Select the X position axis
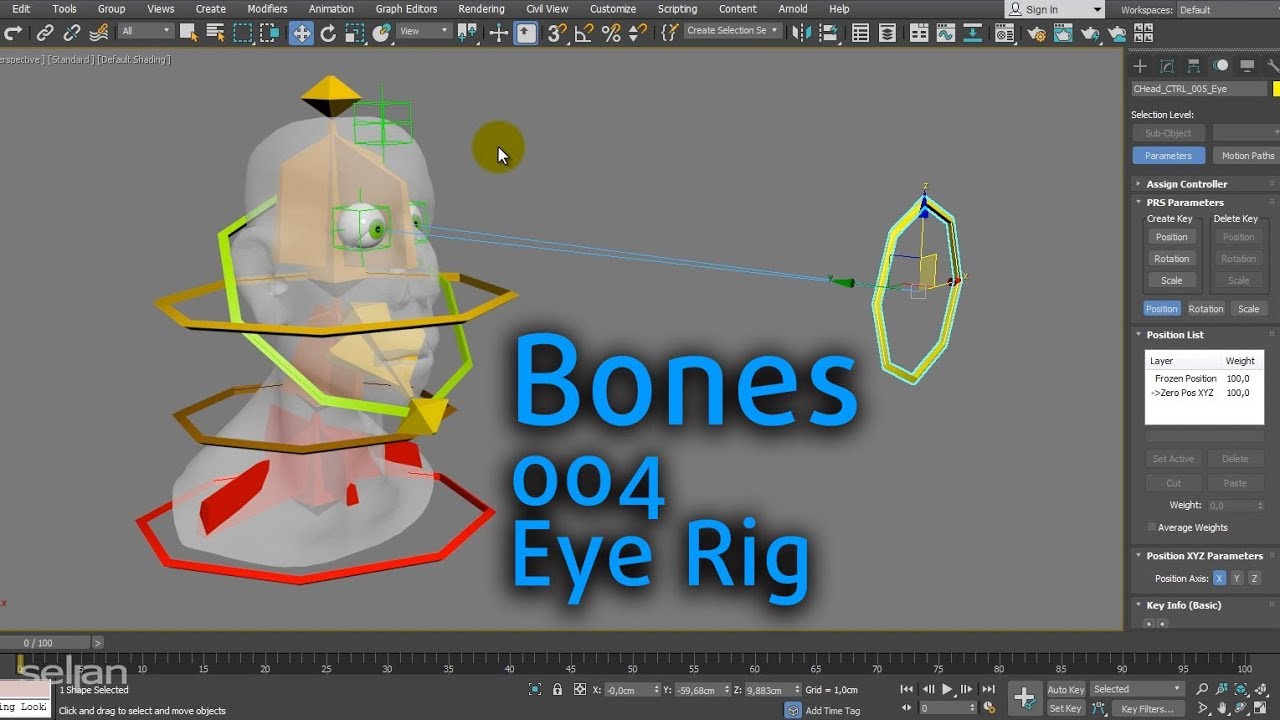 click(x=1220, y=579)
